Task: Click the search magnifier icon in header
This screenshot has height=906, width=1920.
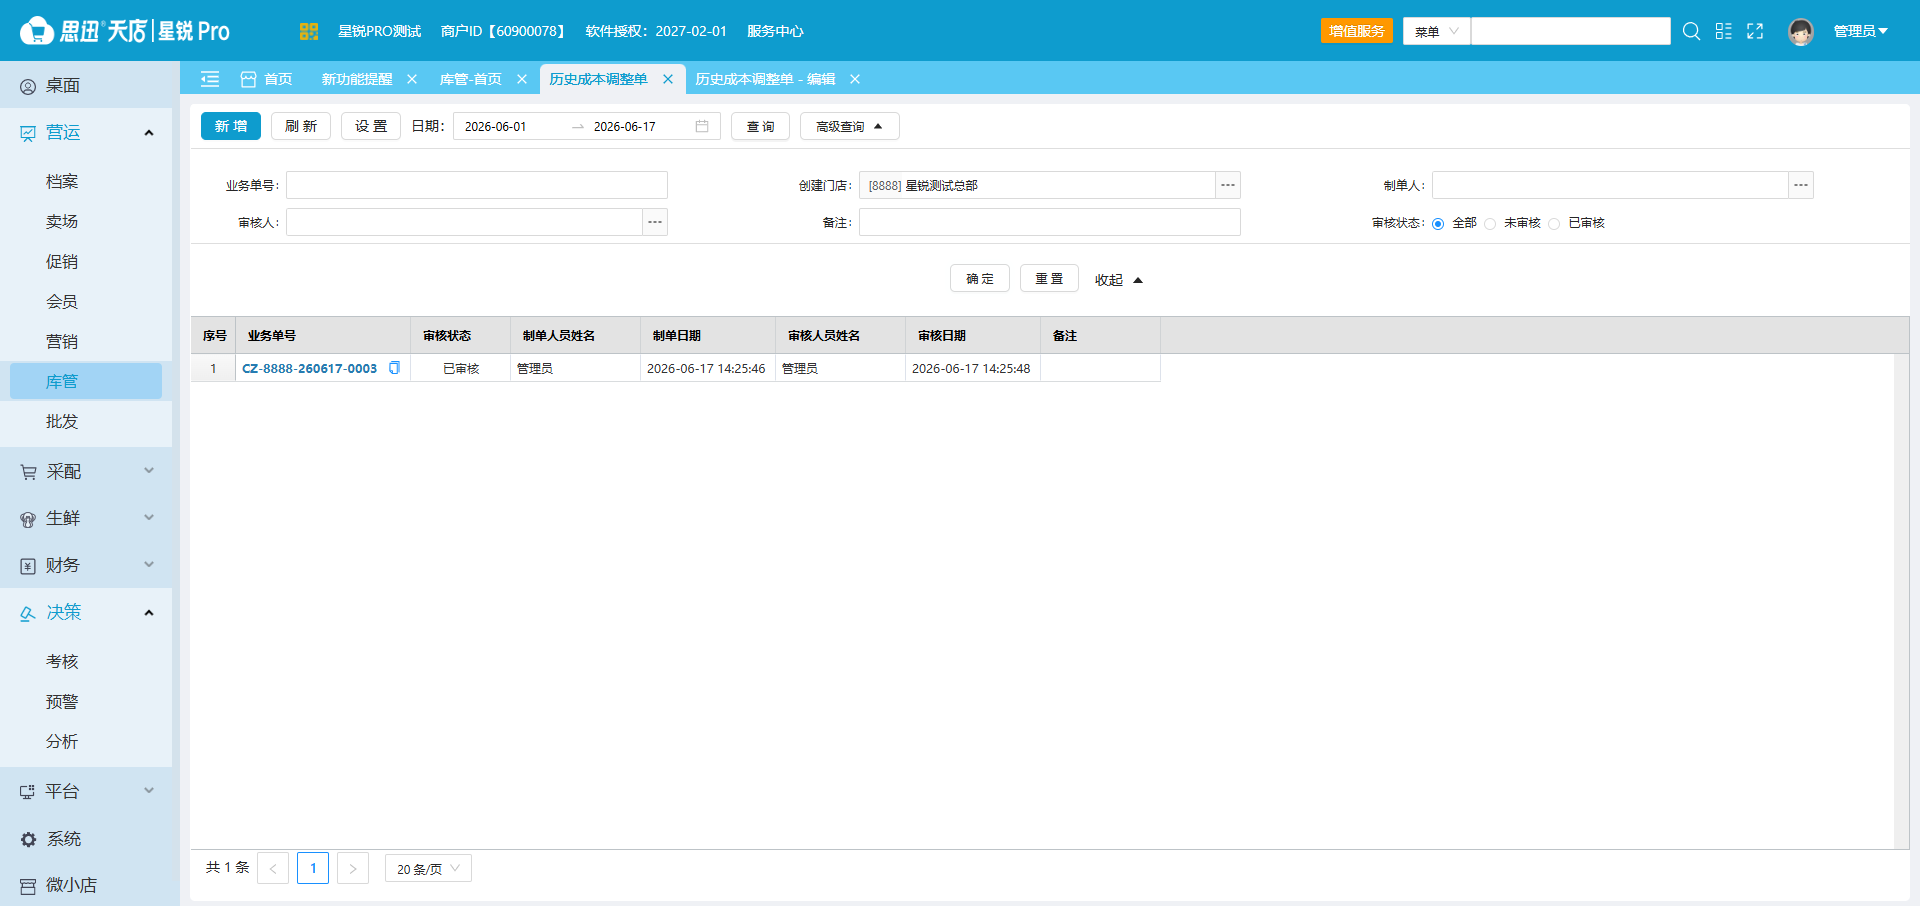Action: [x=1691, y=31]
